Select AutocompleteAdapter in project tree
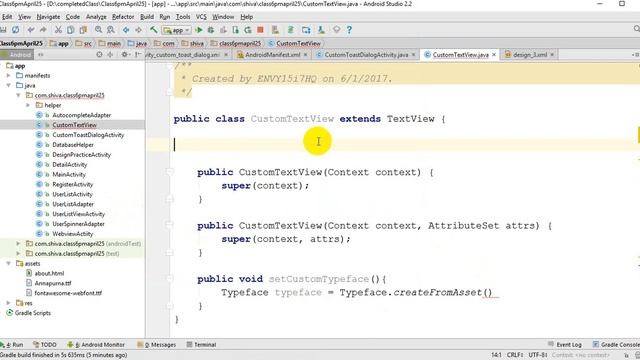The image size is (640, 360). (81, 115)
